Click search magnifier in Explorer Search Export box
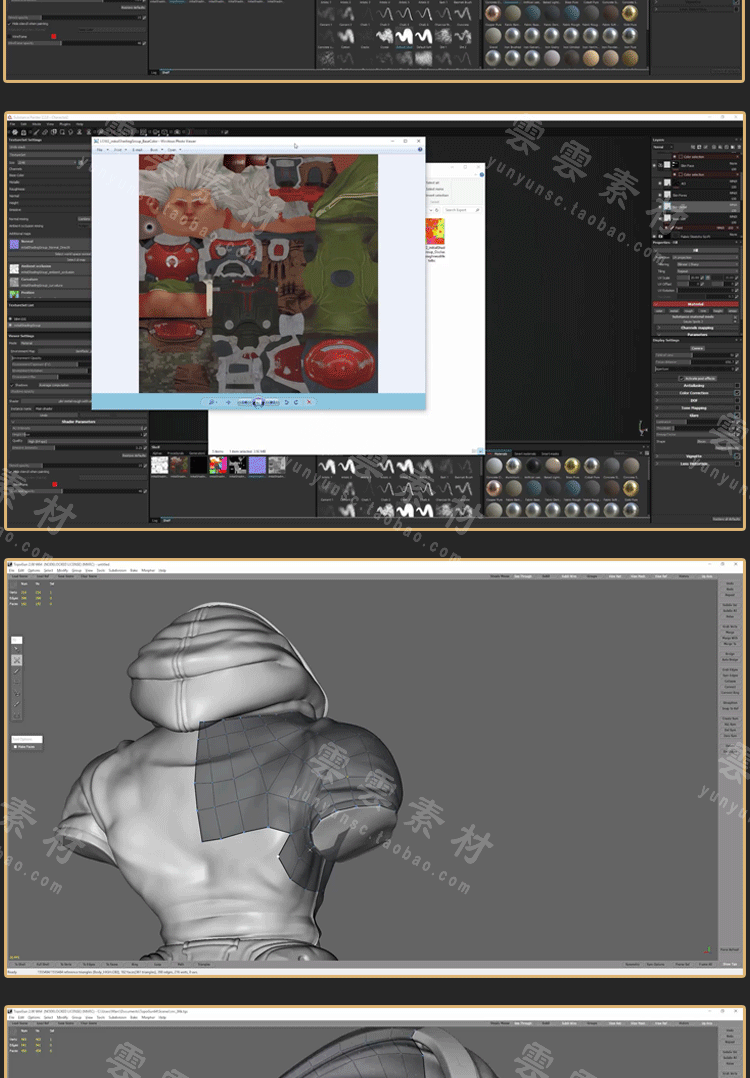The width and height of the screenshot is (750, 1078). coord(477,210)
